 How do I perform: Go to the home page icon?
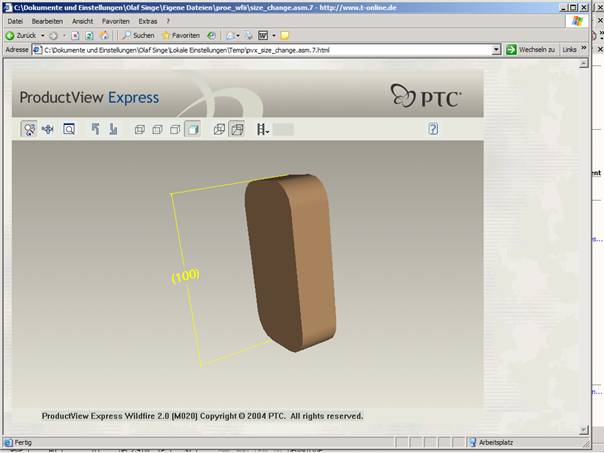(x=104, y=36)
